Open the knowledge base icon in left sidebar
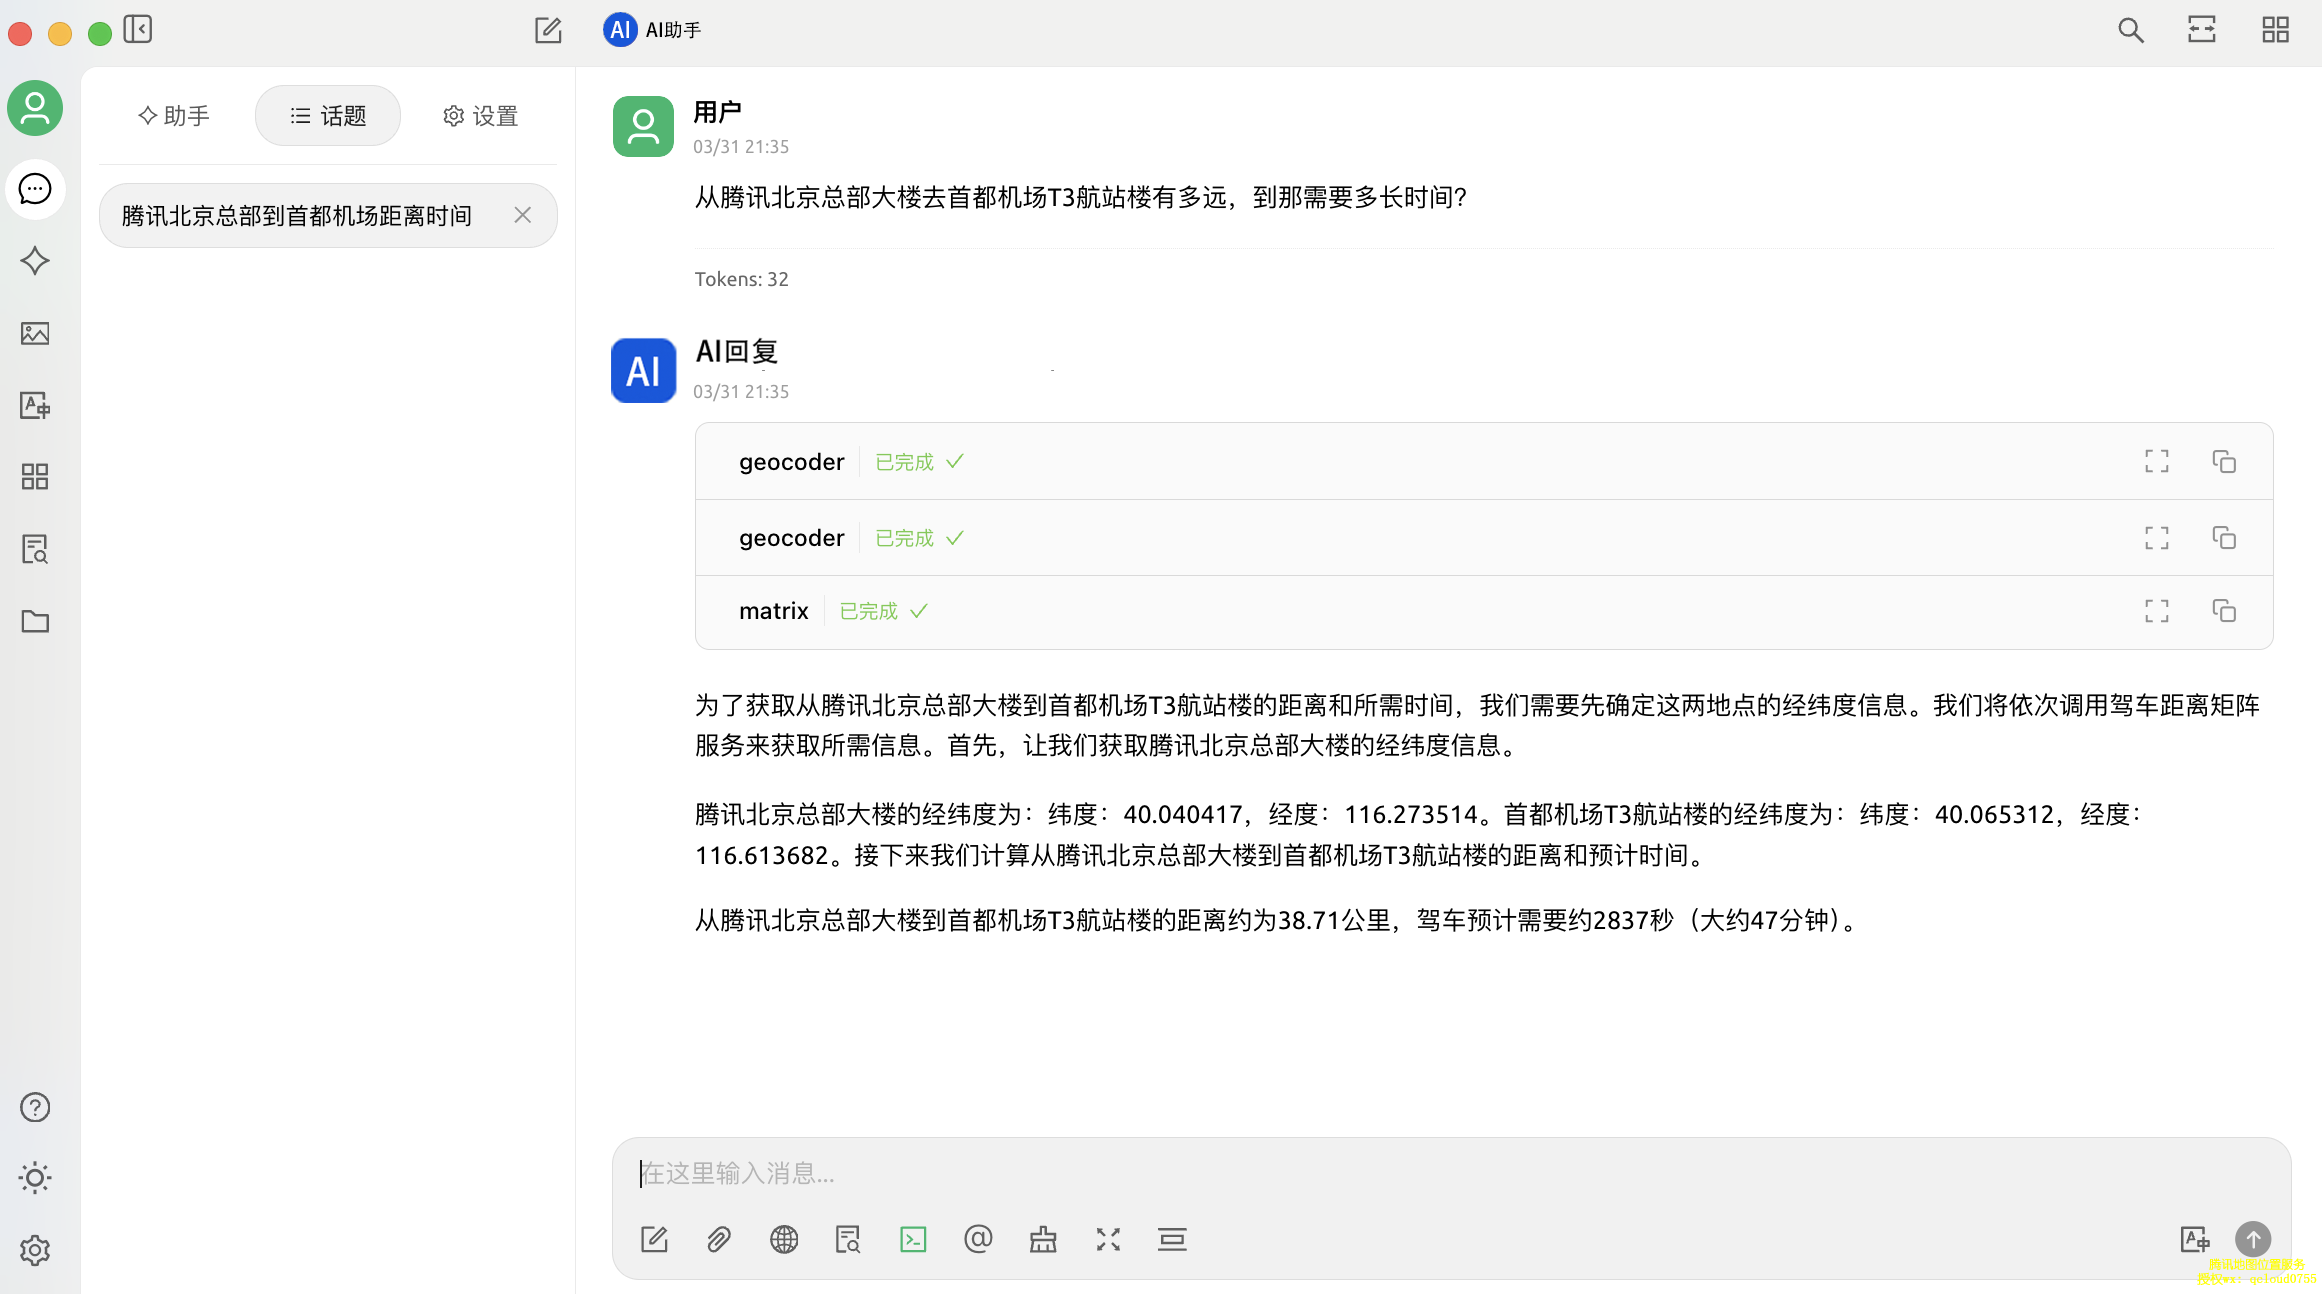The height and width of the screenshot is (1294, 2322). 35,549
